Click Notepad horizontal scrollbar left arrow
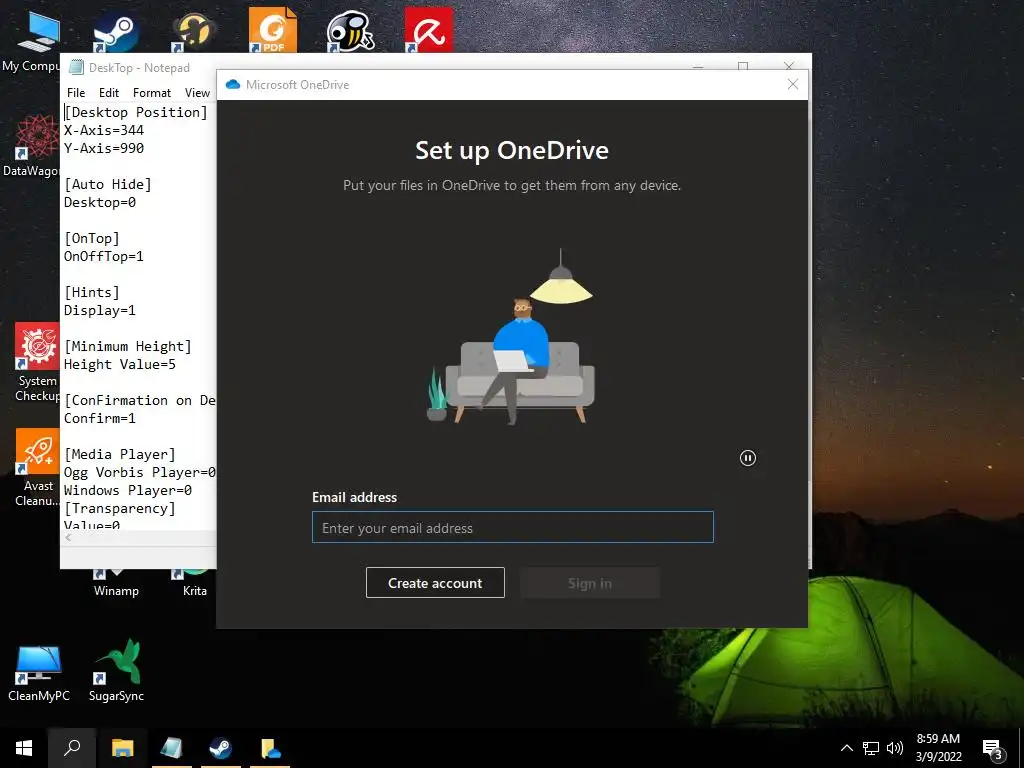Screen dimensions: 1024x768 pyautogui.click(x=68, y=537)
